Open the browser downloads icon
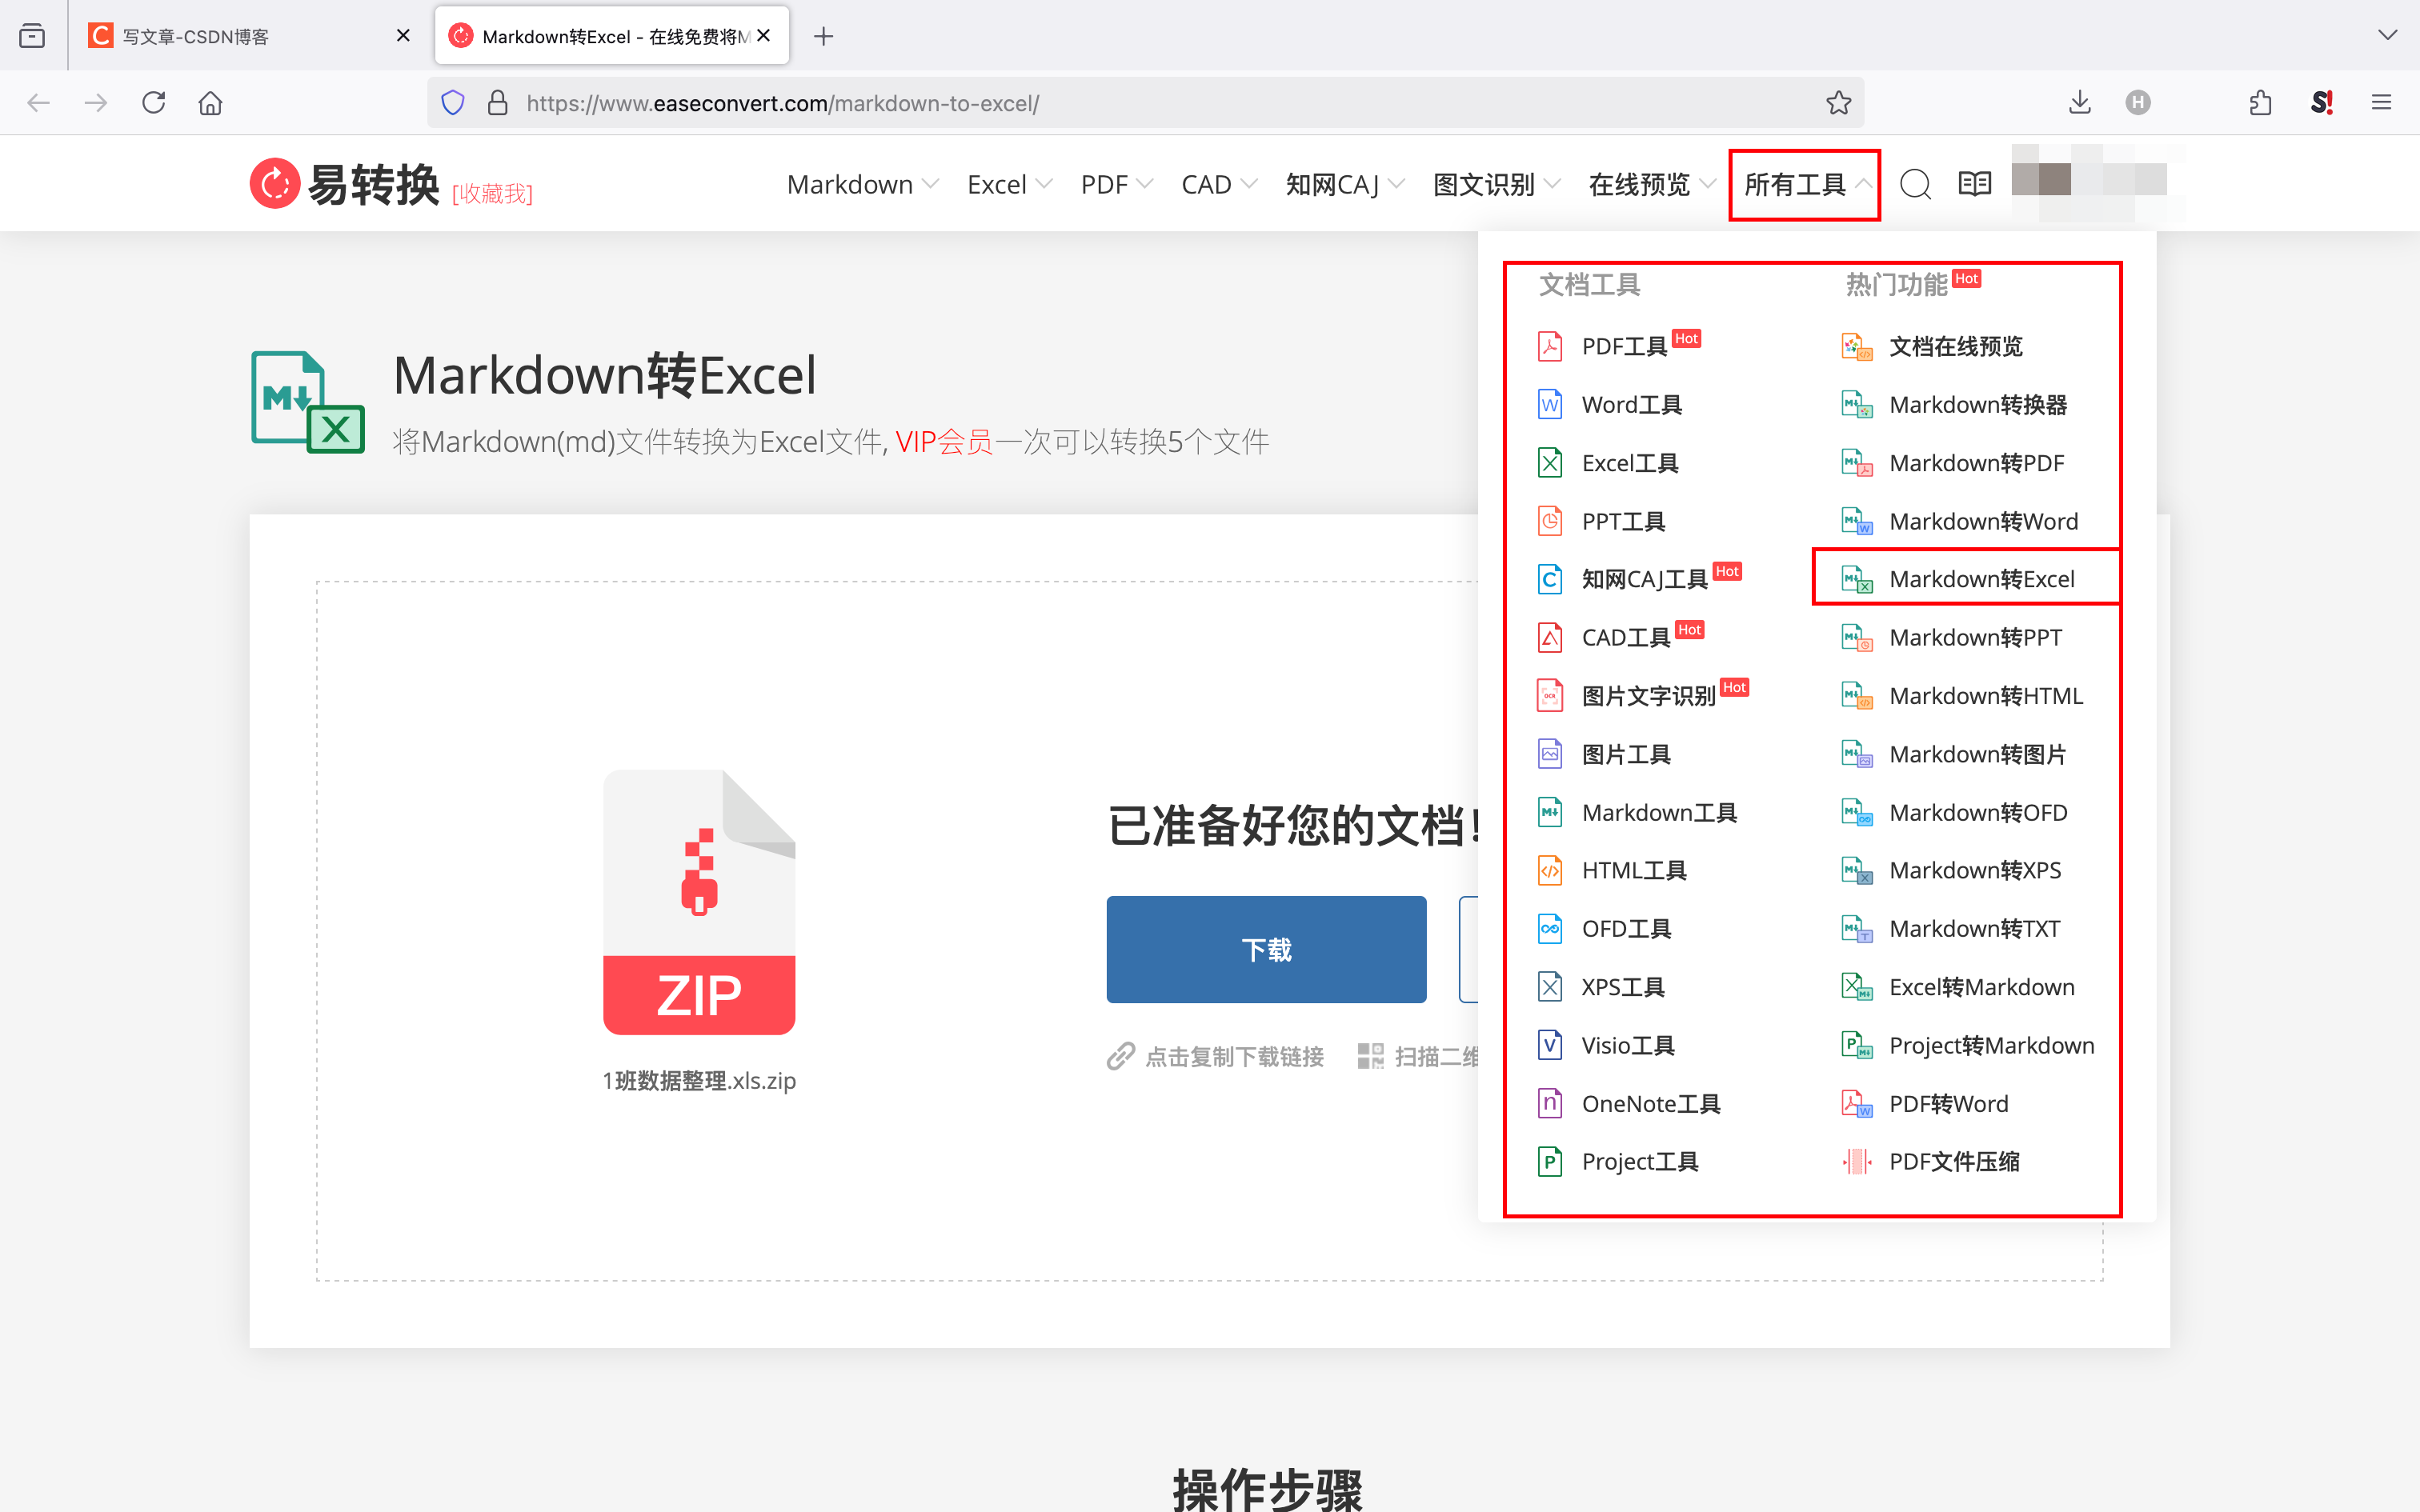Image resolution: width=2420 pixels, height=1512 pixels. 2079,103
